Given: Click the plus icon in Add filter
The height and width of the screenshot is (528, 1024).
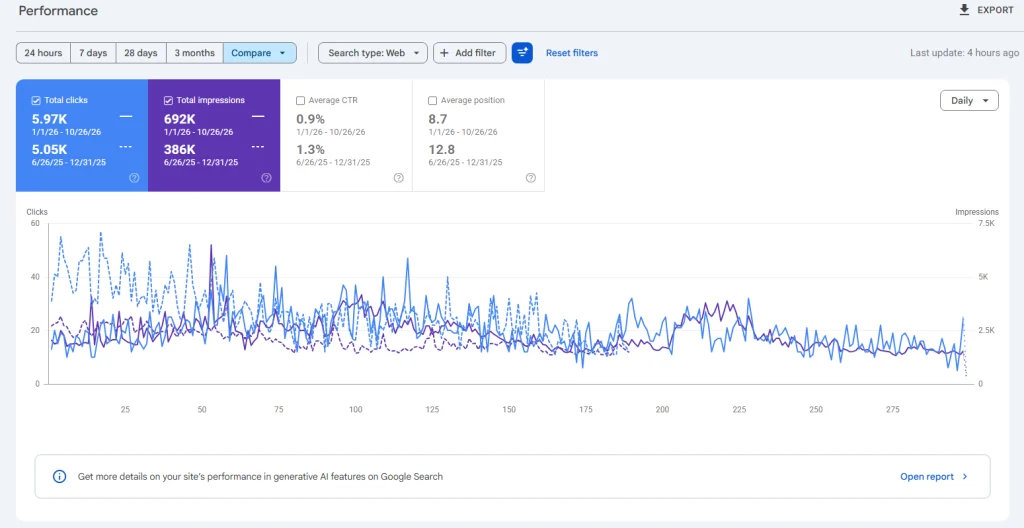Looking at the screenshot, I should coord(444,53).
